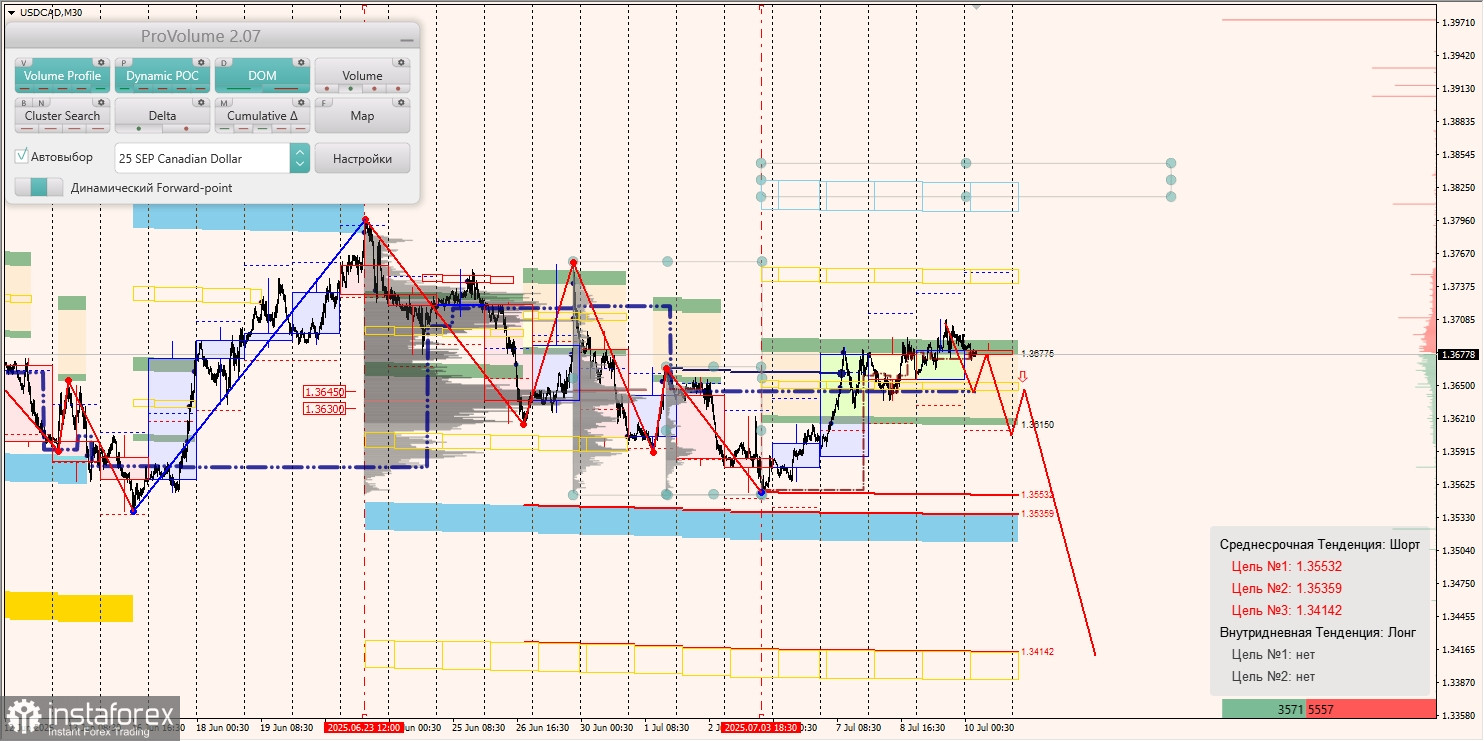Viewport: 1484px width, 741px height.
Task: Open Delta gear settings
Action: point(201,102)
